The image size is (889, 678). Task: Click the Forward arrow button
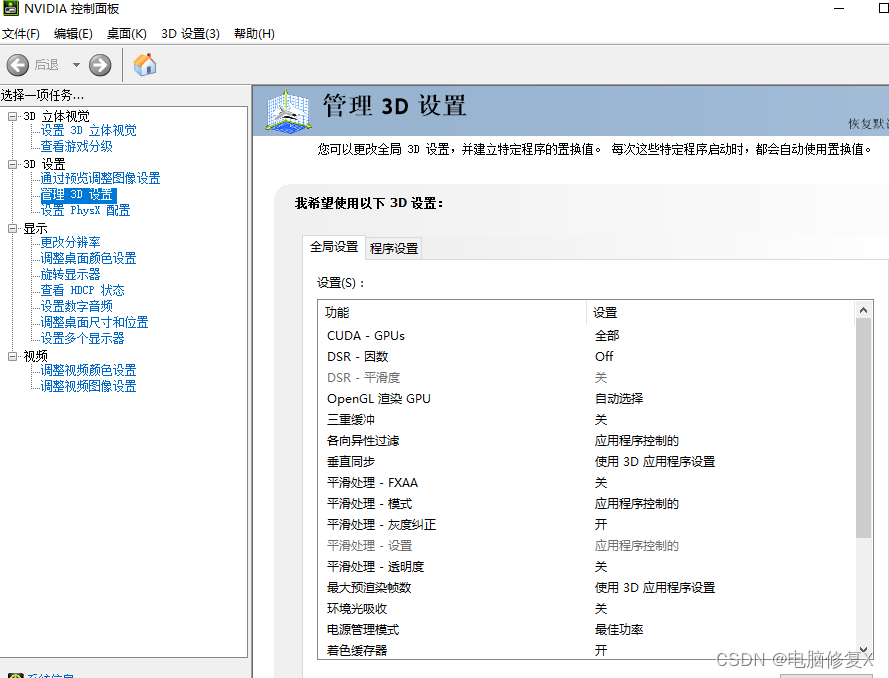click(x=100, y=65)
